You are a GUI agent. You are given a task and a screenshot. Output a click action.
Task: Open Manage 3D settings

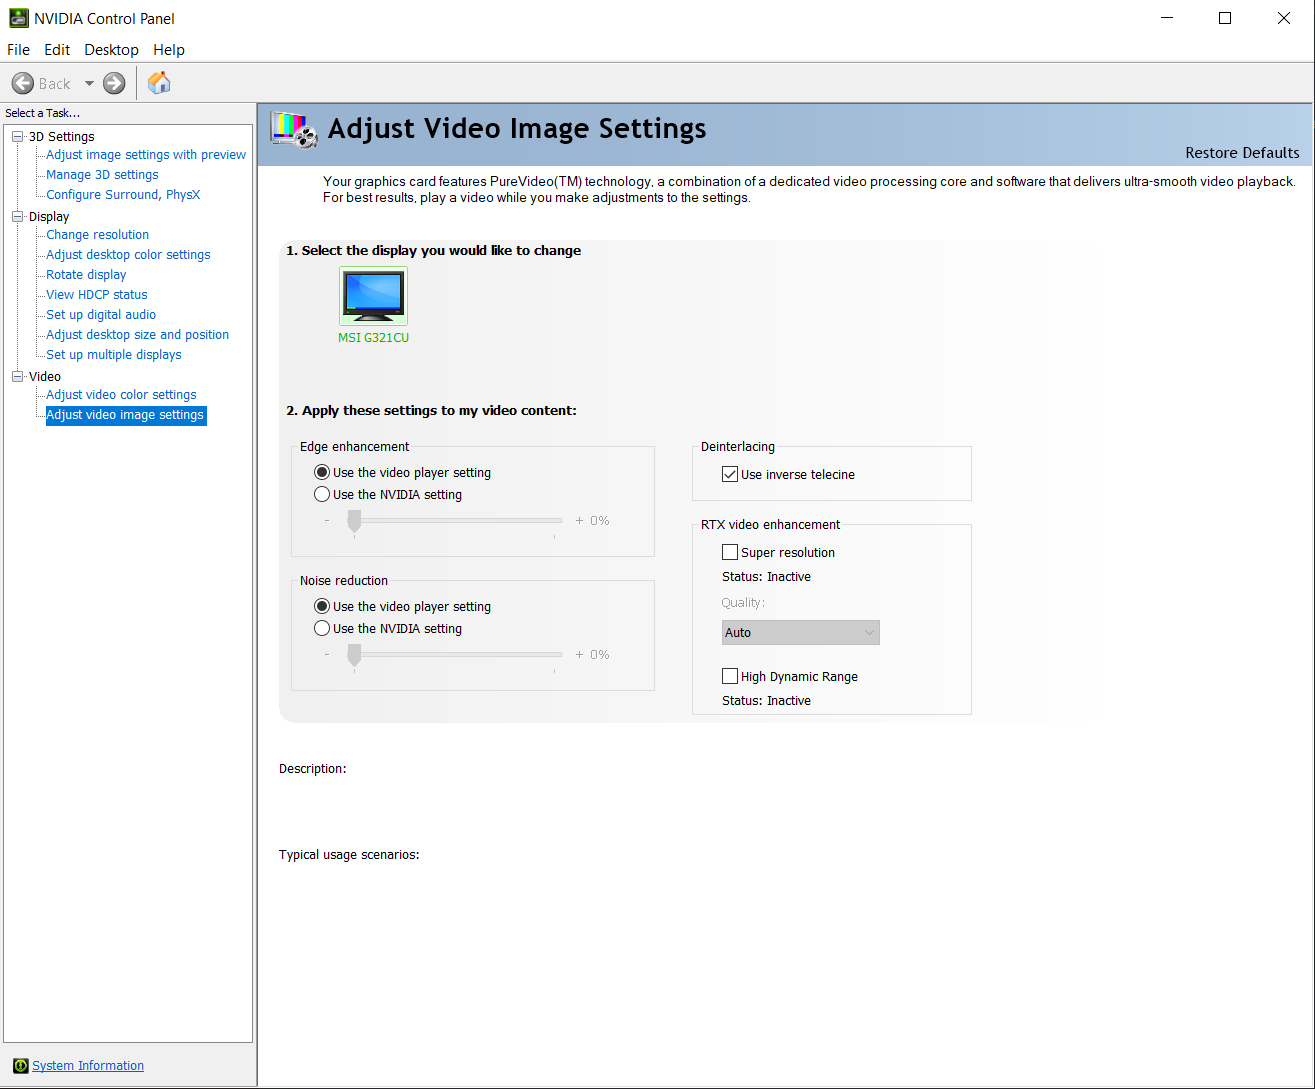102,175
